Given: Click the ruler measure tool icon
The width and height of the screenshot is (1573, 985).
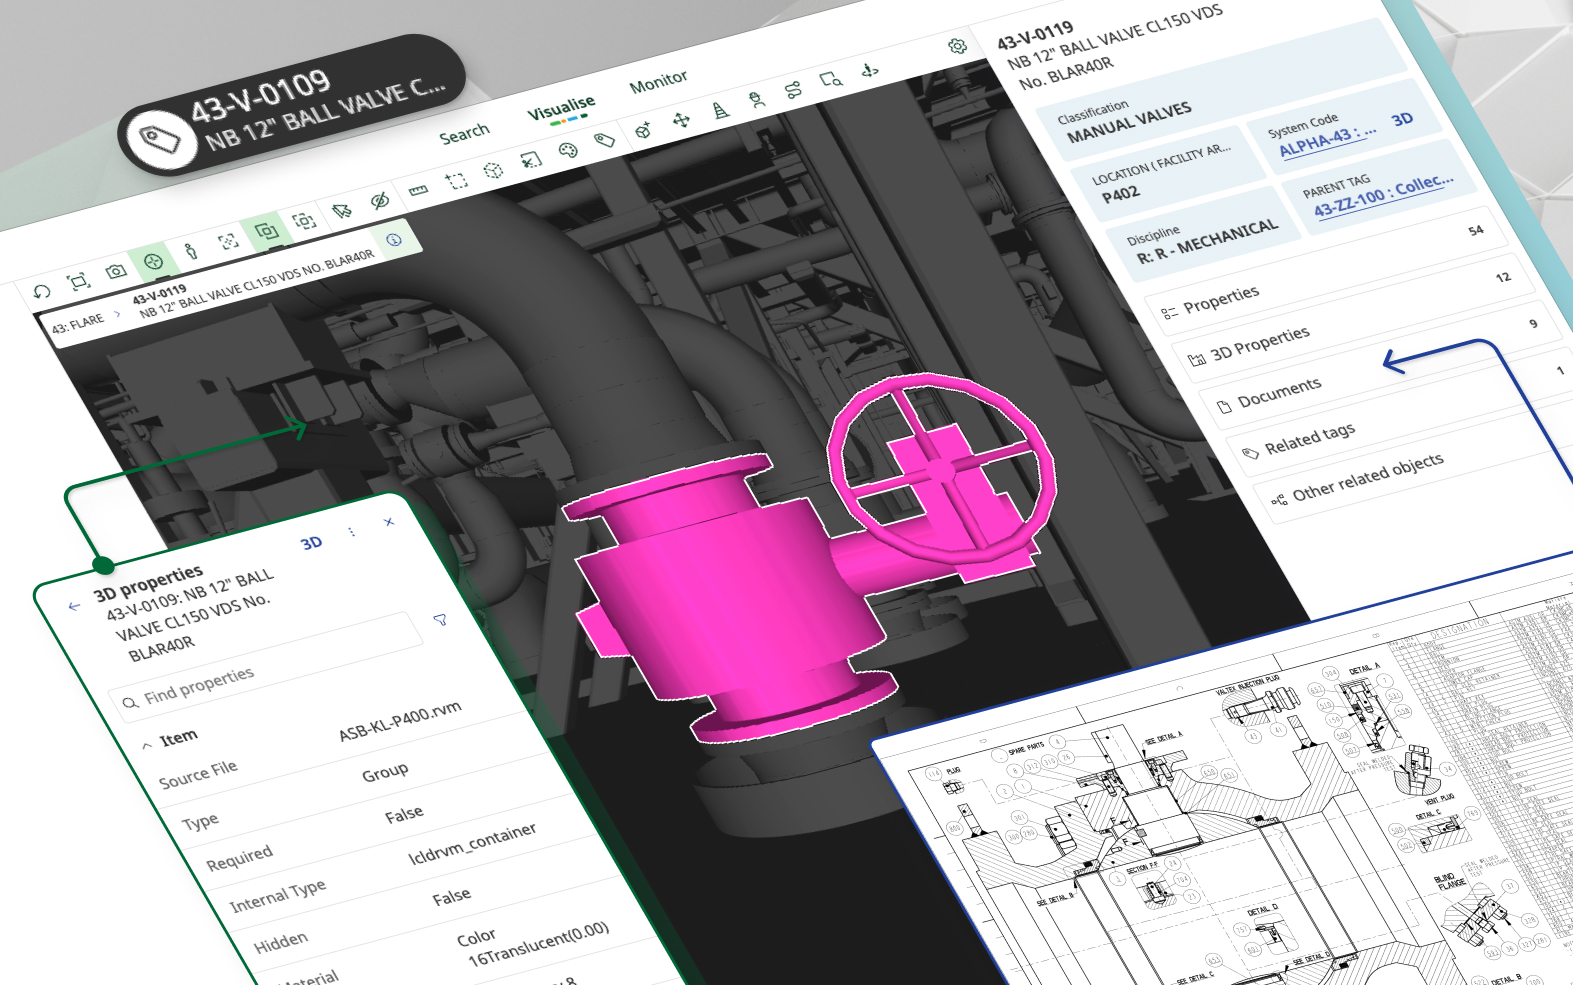Looking at the screenshot, I should pyautogui.click(x=418, y=190).
